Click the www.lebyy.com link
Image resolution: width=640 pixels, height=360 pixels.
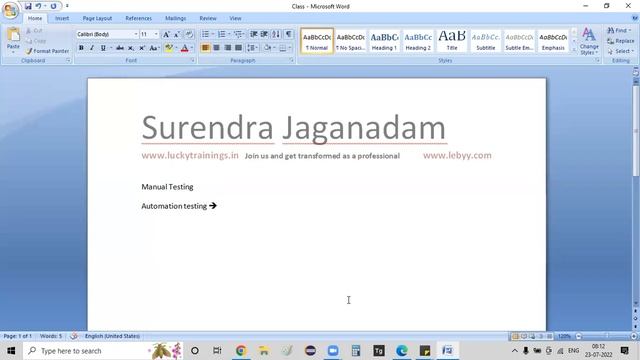457,156
